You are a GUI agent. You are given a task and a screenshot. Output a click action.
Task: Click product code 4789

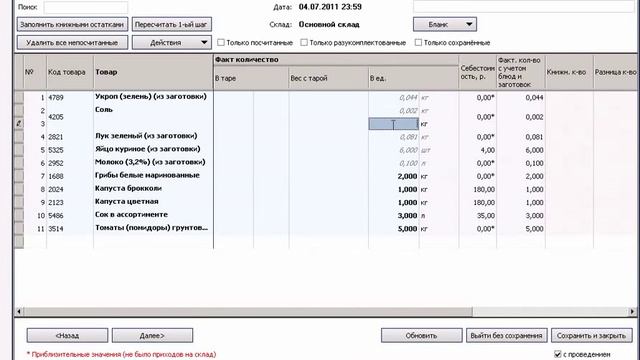point(56,98)
